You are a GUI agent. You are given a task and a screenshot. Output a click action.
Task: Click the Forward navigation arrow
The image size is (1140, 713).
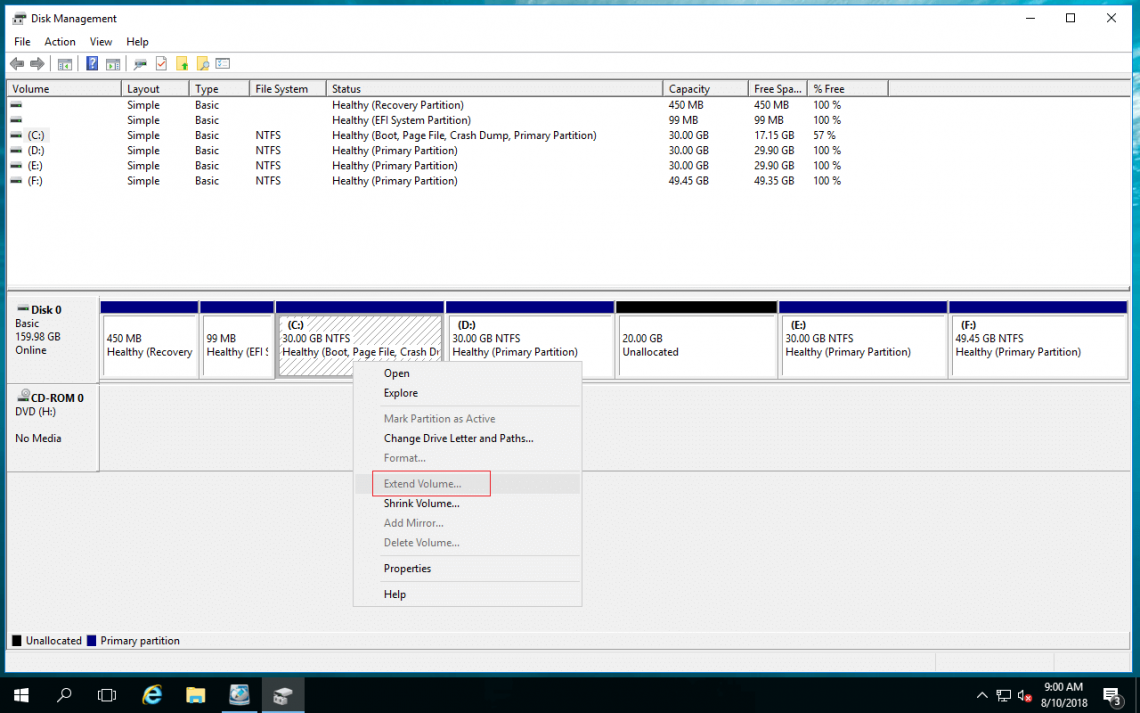(38, 63)
